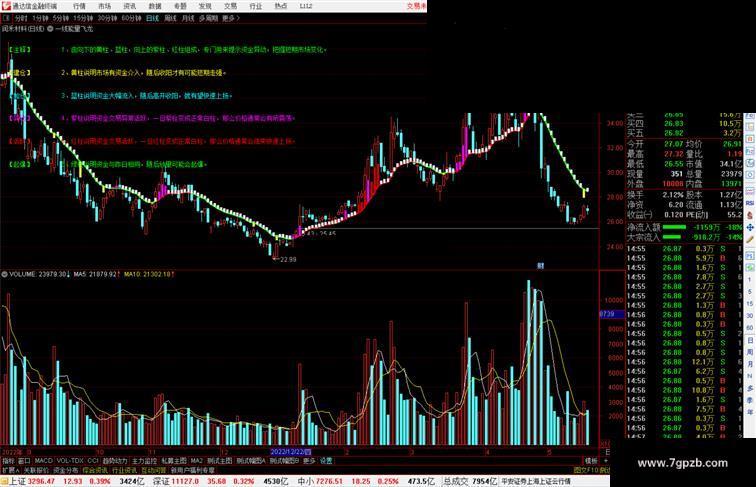The width and height of the screenshot is (756, 487).
Task: Click the RSI icon in right toolbar
Action: 750,203
